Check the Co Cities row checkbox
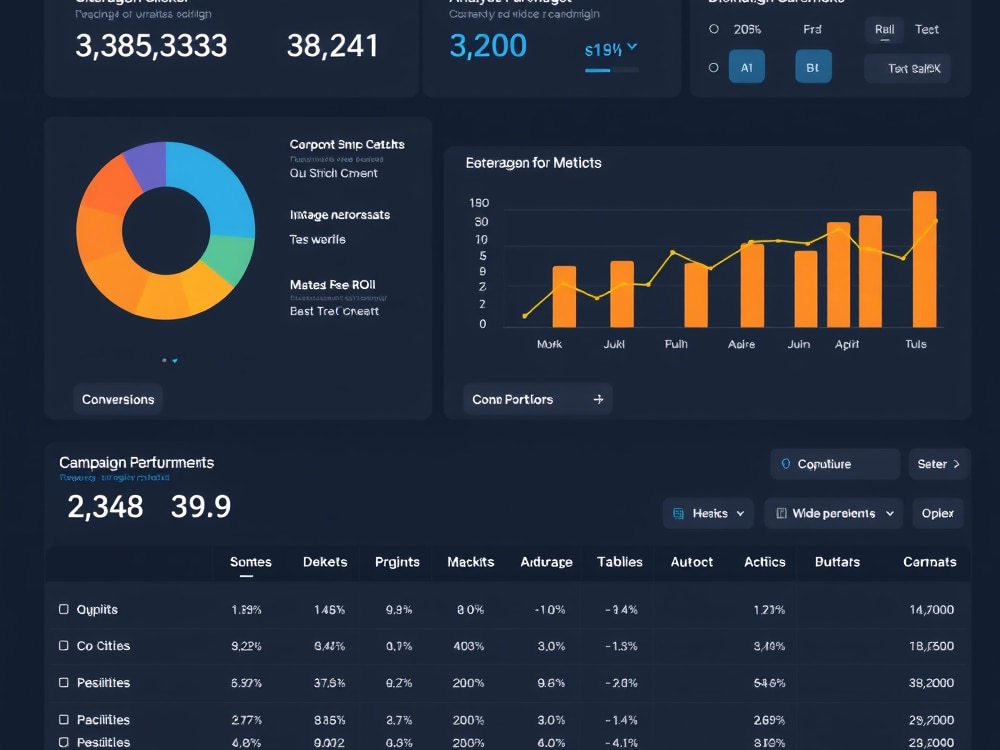Viewport: 1000px width, 750px height. coord(64,645)
